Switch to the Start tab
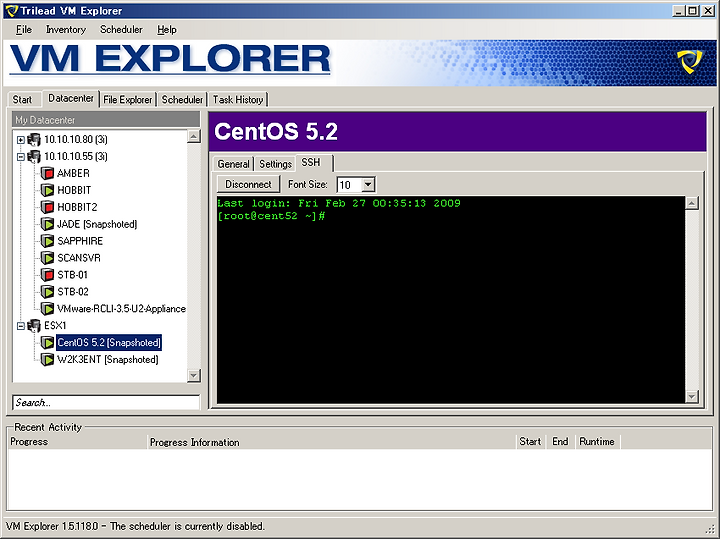The height and width of the screenshot is (539, 720). coord(22,100)
